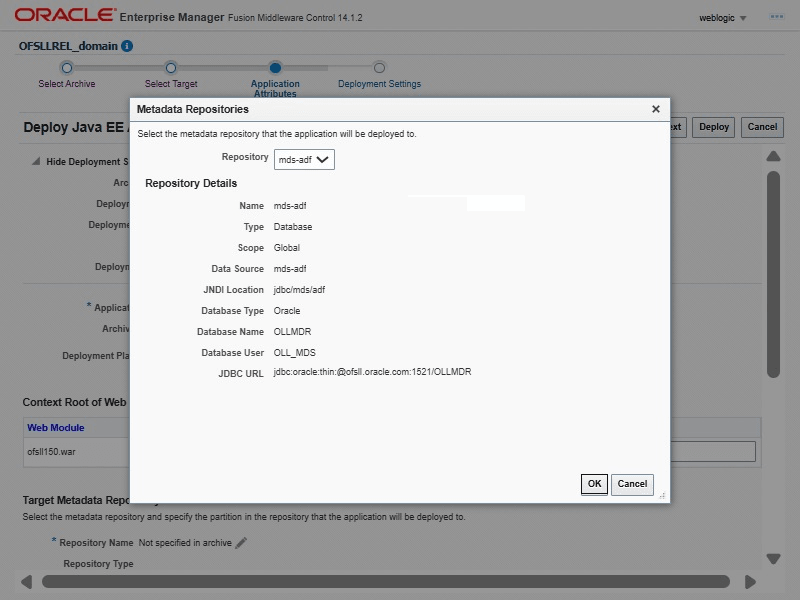Open the weblogic user menu
This screenshot has width=800, height=600.
point(722,18)
